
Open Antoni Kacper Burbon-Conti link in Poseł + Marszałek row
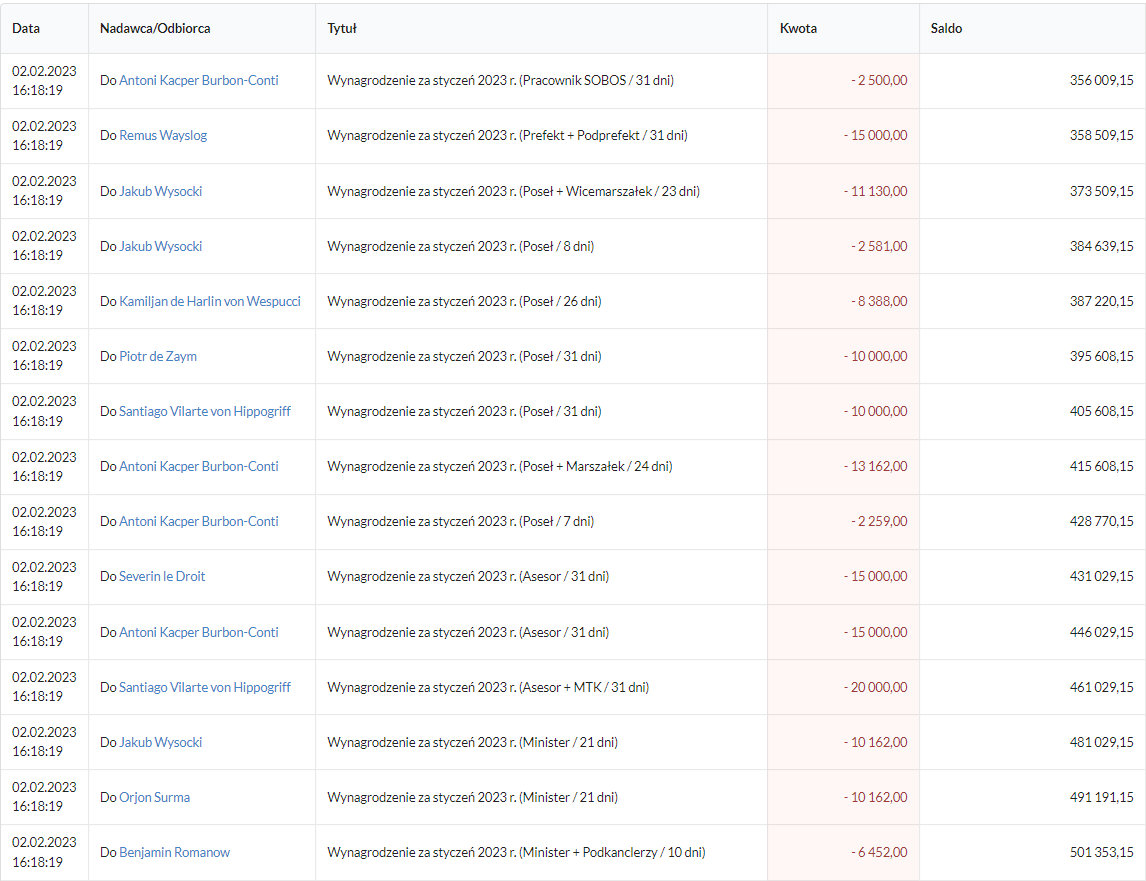pos(198,466)
